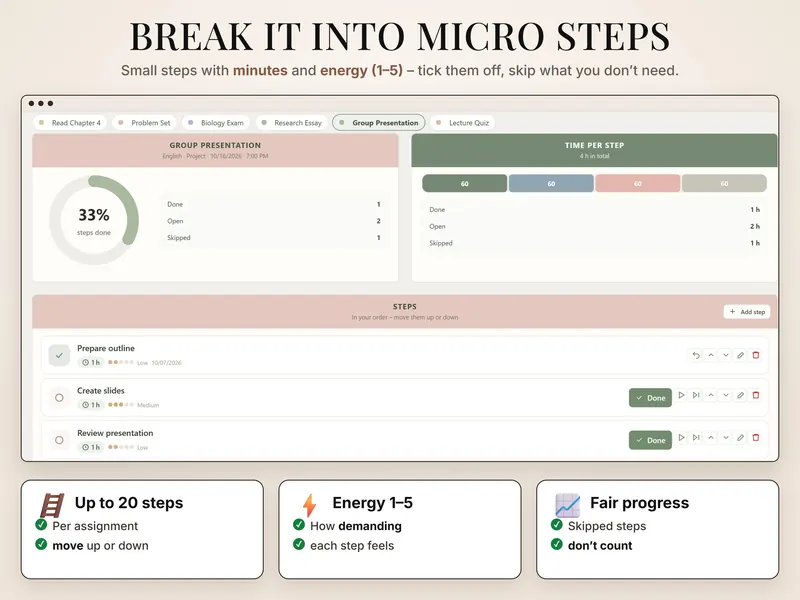Click the TIME PER STEP header
800x600 pixels.
pos(594,151)
